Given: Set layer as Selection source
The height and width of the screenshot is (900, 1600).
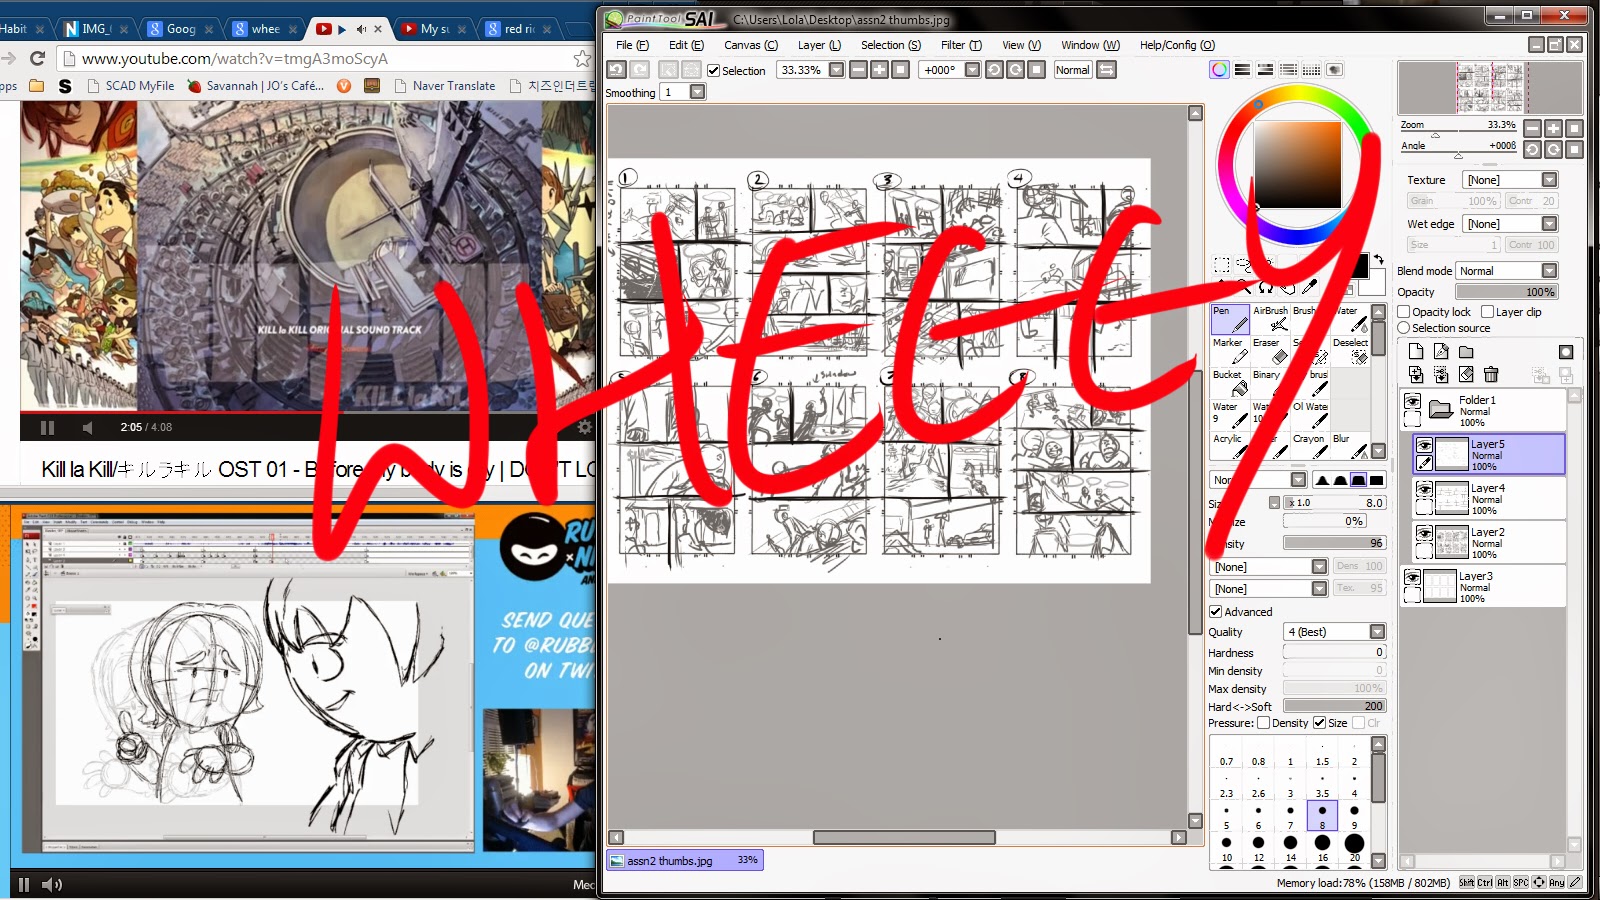Looking at the screenshot, I should tap(1404, 328).
